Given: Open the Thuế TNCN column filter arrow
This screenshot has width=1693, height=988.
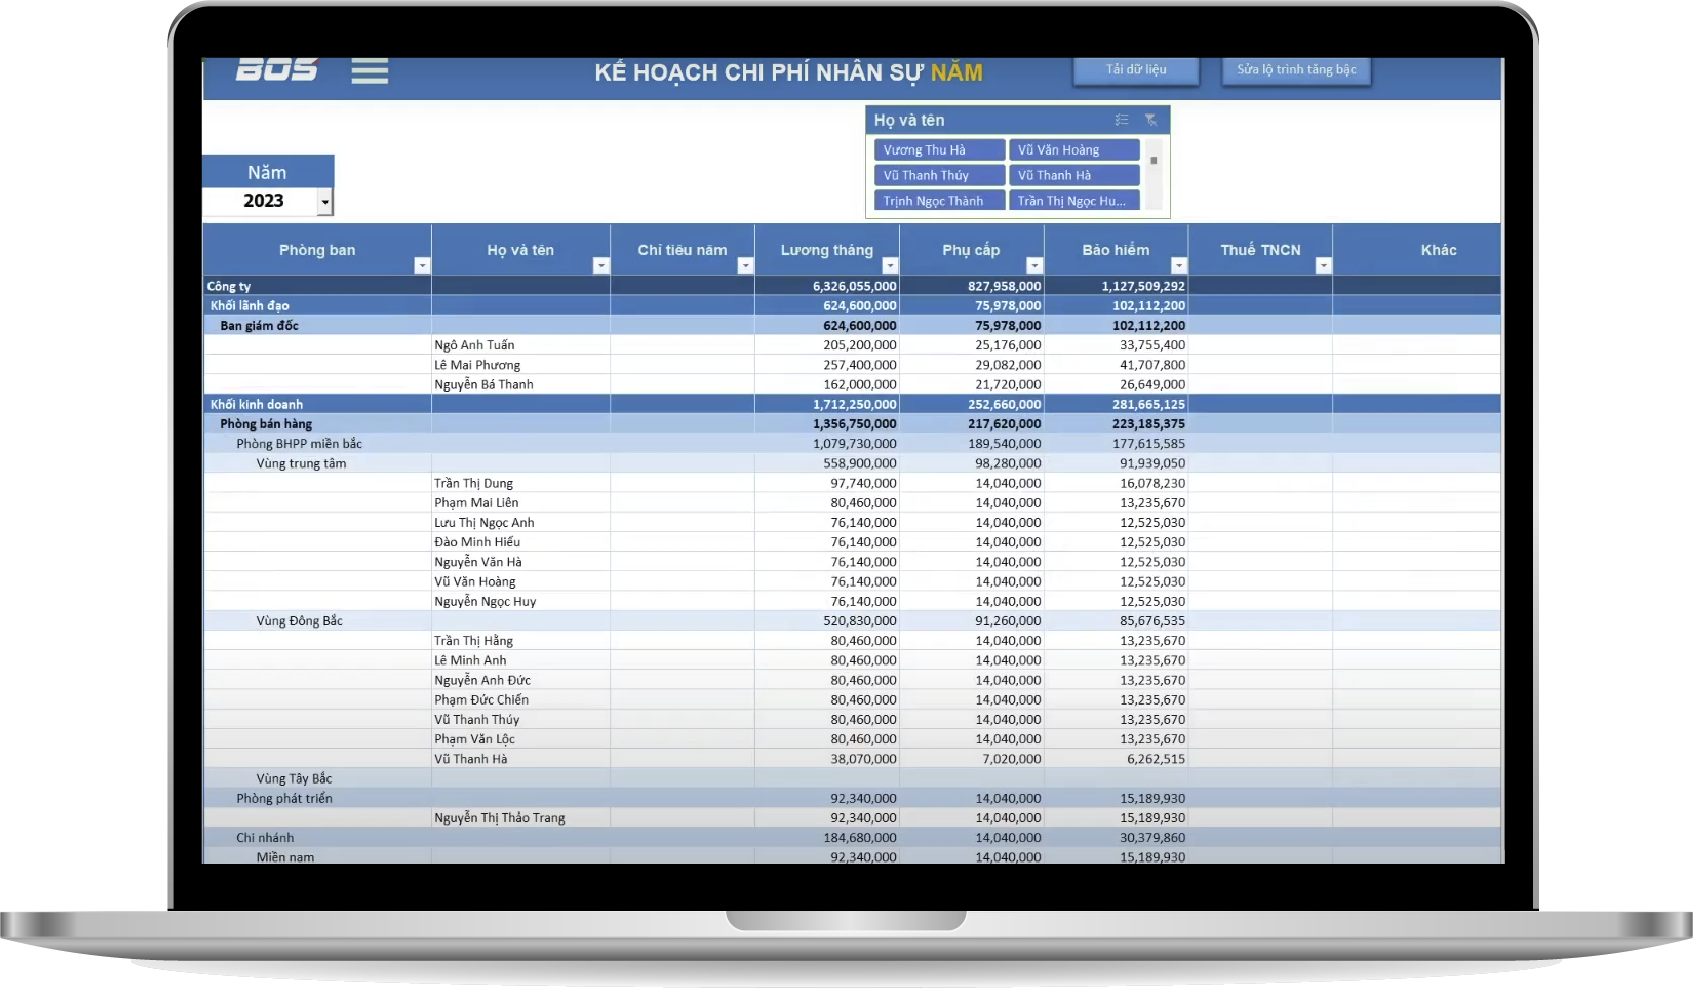Looking at the screenshot, I should 1323,265.
